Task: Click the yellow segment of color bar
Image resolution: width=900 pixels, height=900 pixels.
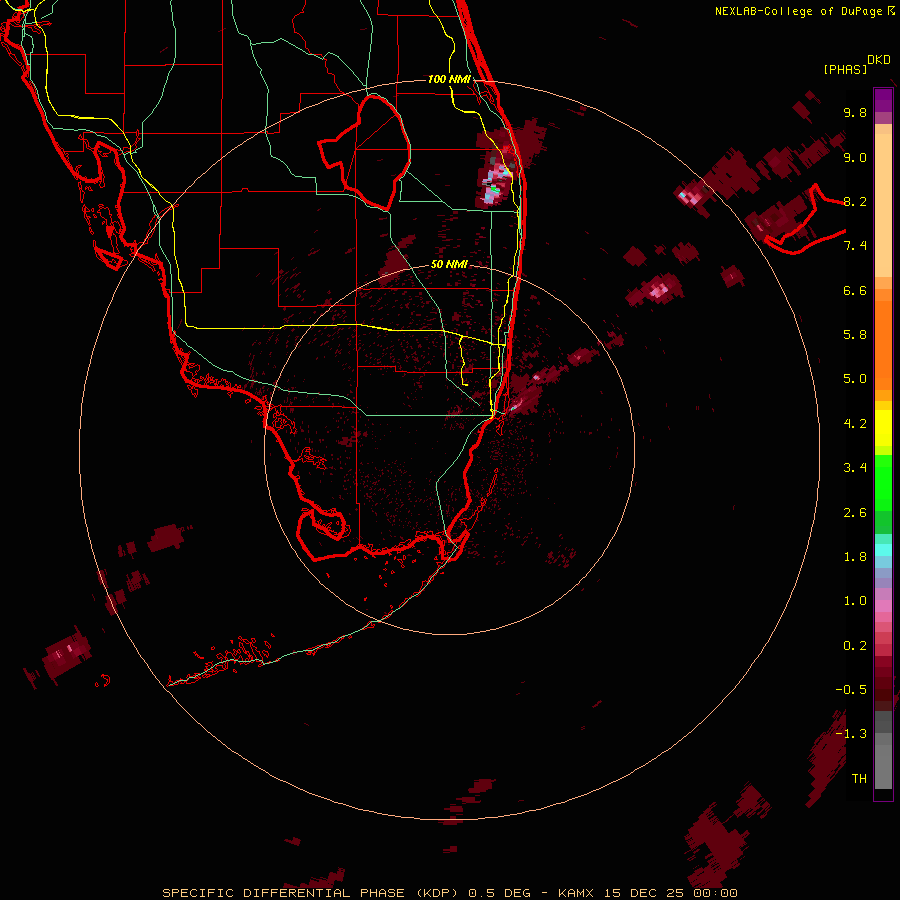Action: [x=883, y=428]
